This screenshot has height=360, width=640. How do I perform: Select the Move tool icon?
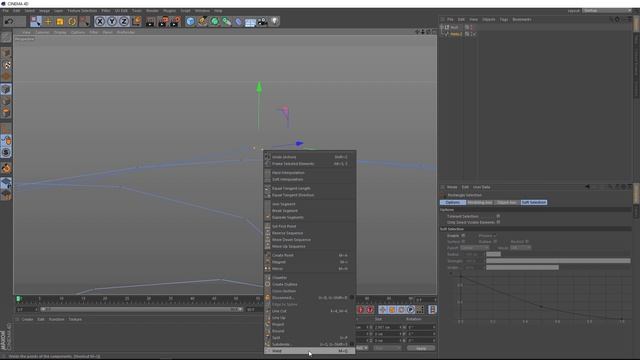pos(48,21)
